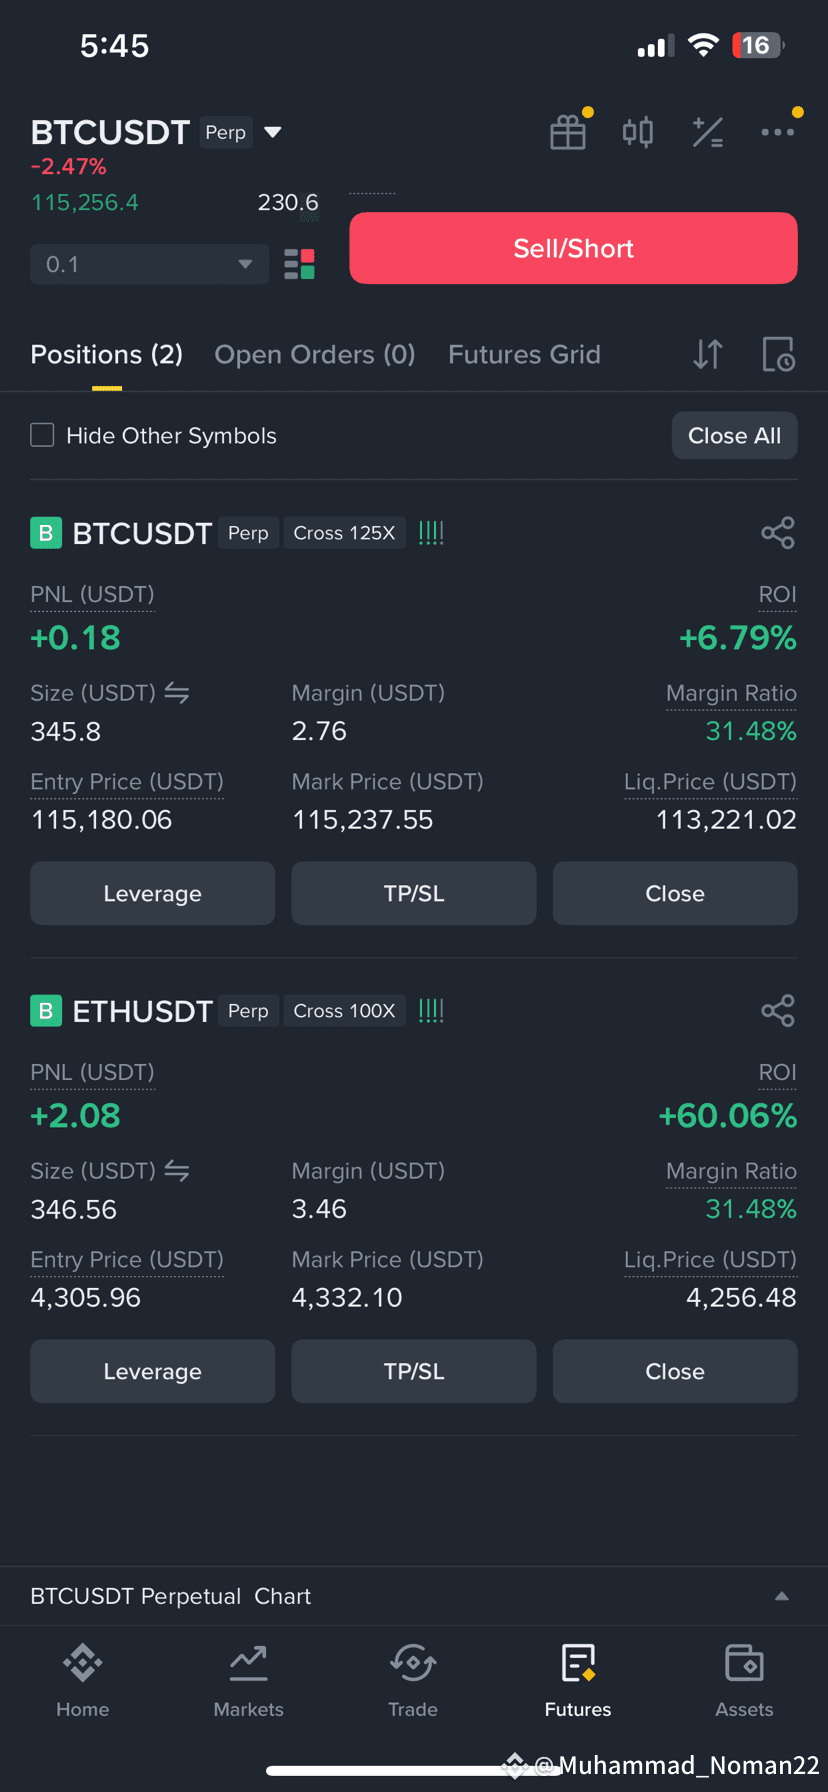Tap the Sell/Short button
The height and width of the screenshot is (1792, 828).
pos(573,248)
